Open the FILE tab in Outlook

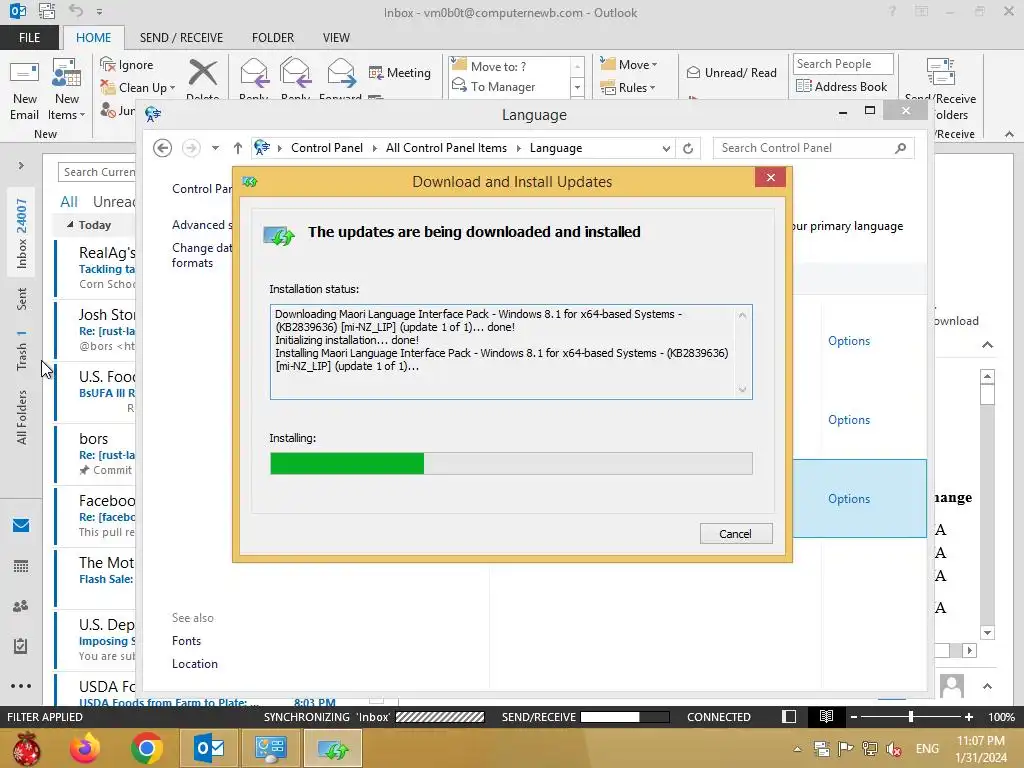[x=29, y=38]
